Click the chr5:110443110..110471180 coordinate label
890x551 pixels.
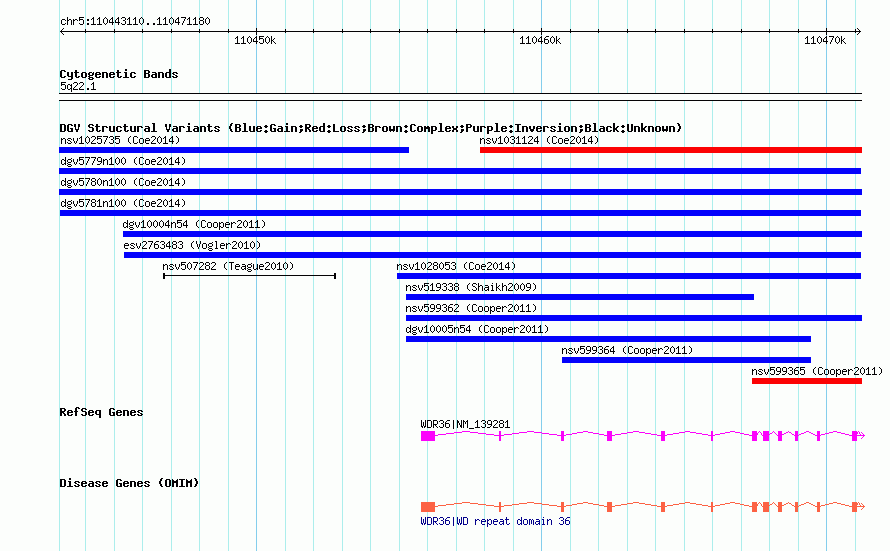tap(135, 22)
